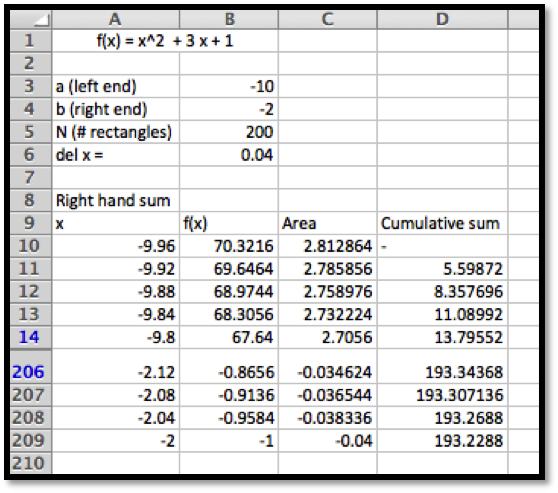558x493 pixels.
Task: Select column D header
Action: (x=442, y=20)
